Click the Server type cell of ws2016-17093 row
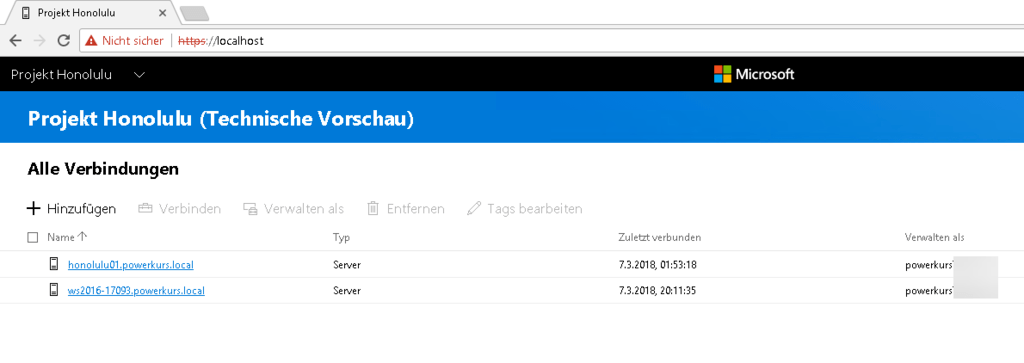 (x=347, y=291)
